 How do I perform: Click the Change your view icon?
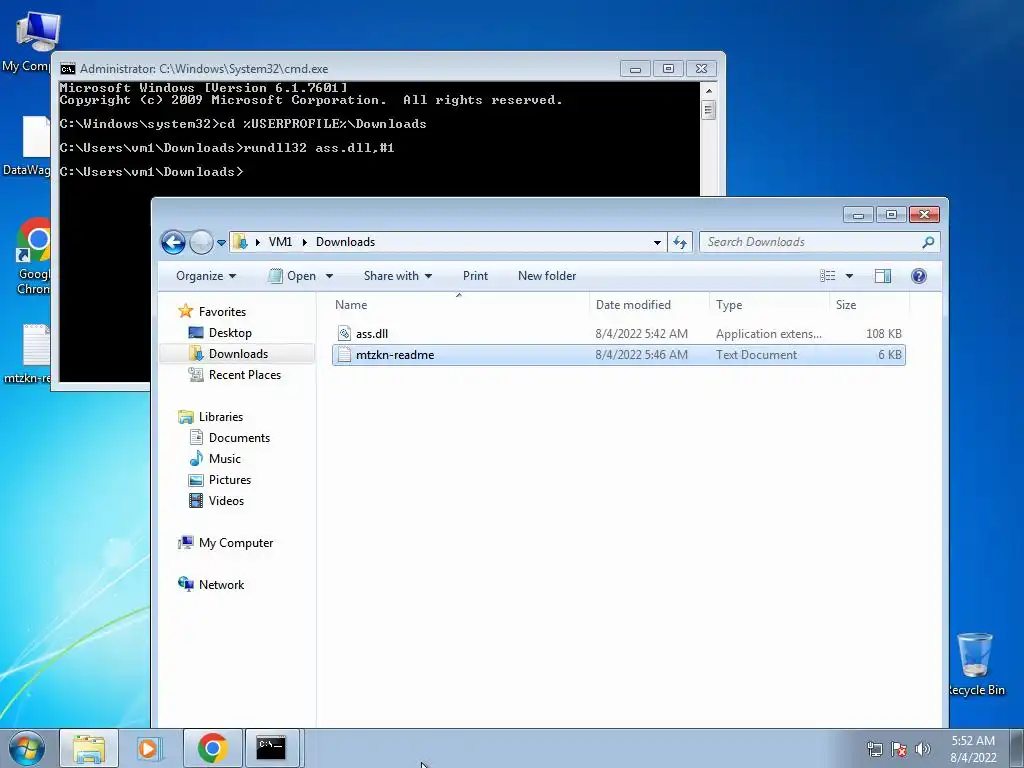(827, 276)
